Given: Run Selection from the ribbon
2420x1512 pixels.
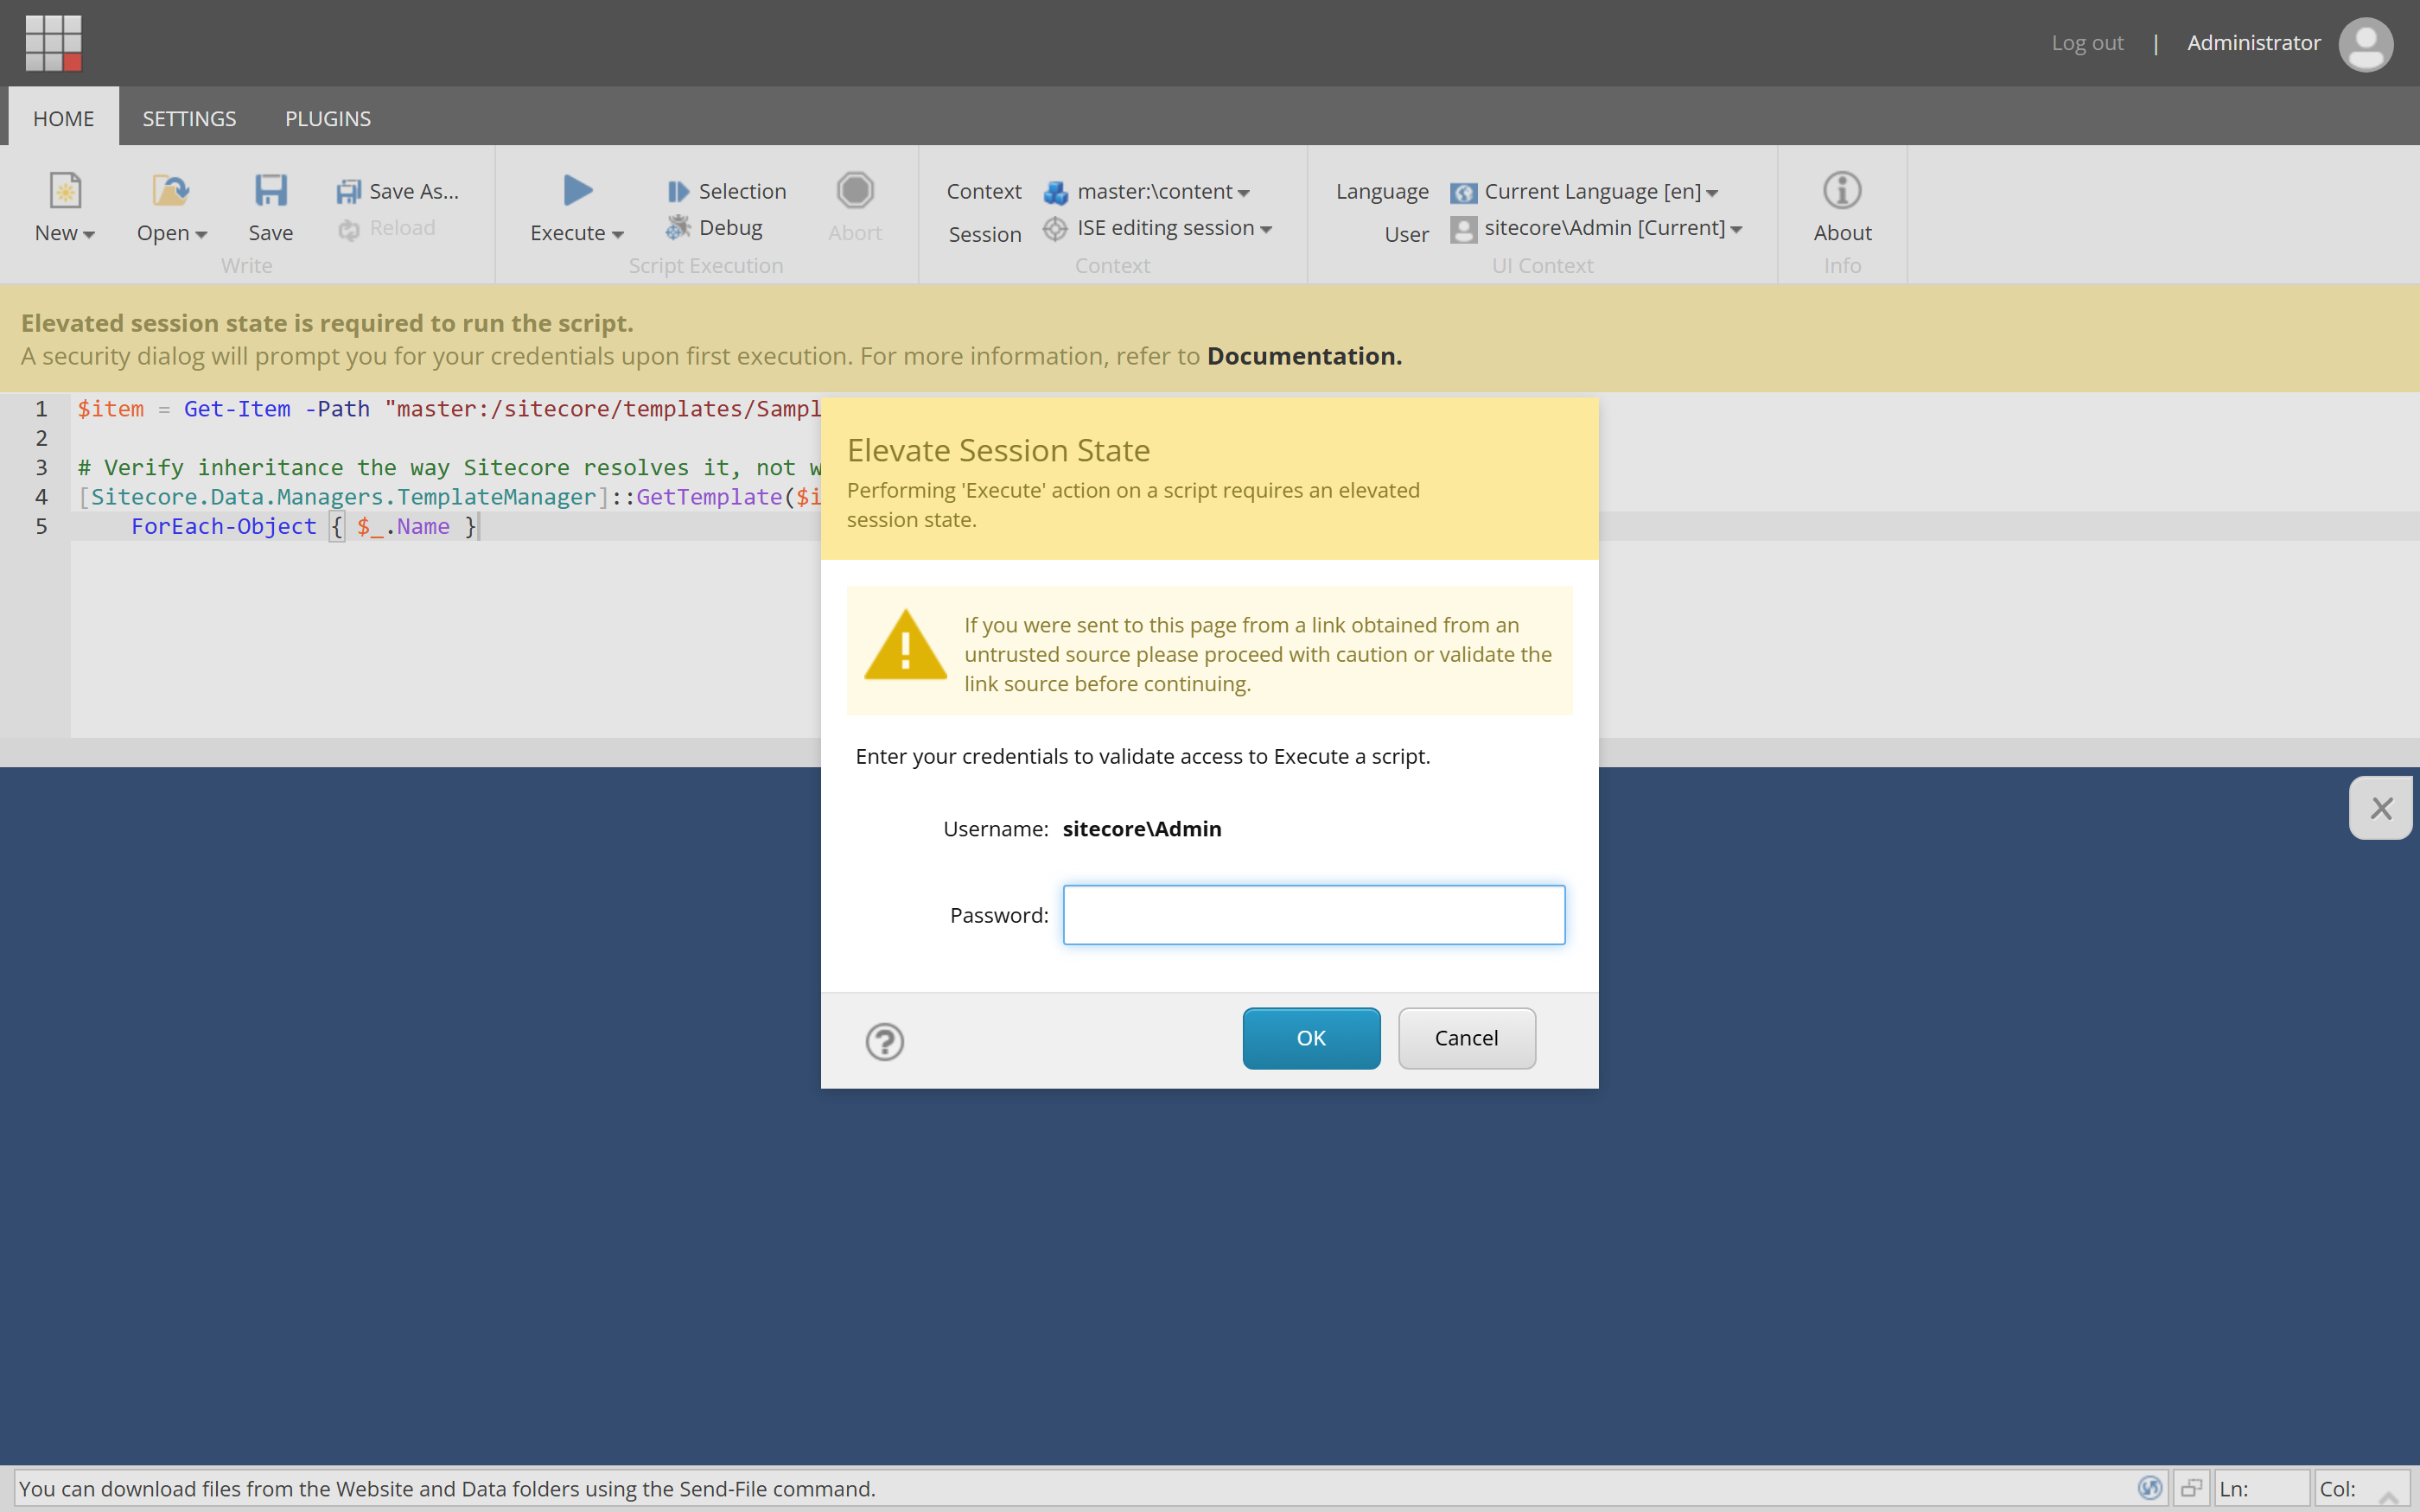Looking at the screenshot, I should 727,191.
